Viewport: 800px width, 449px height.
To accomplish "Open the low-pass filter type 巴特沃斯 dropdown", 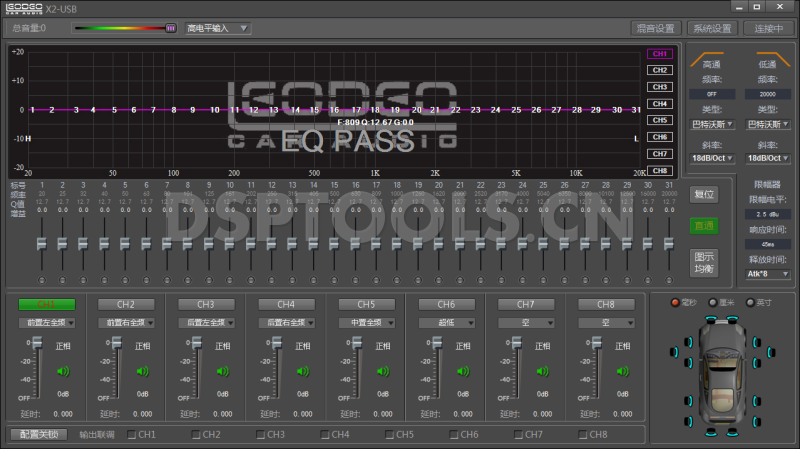I will [768, 124].
